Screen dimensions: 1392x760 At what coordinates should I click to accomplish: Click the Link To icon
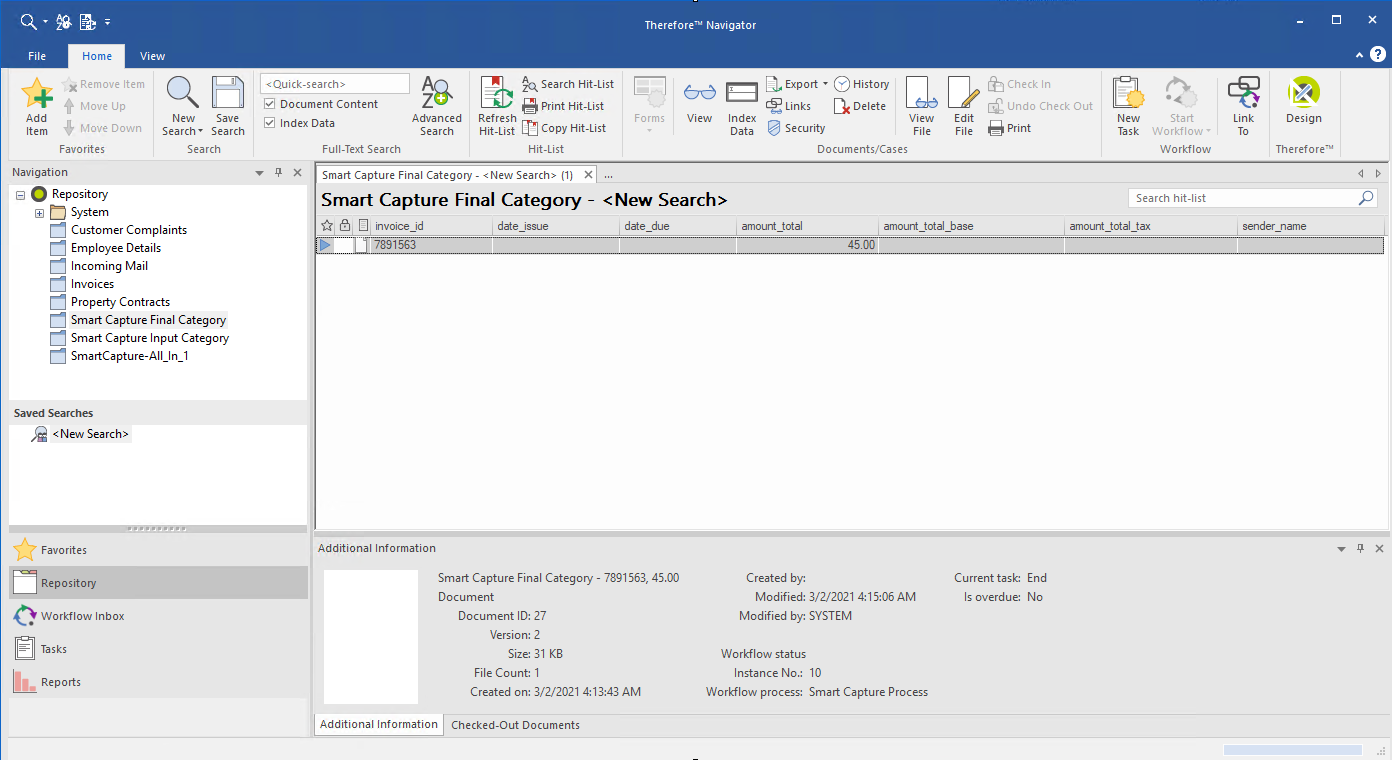coord(1243,94)
